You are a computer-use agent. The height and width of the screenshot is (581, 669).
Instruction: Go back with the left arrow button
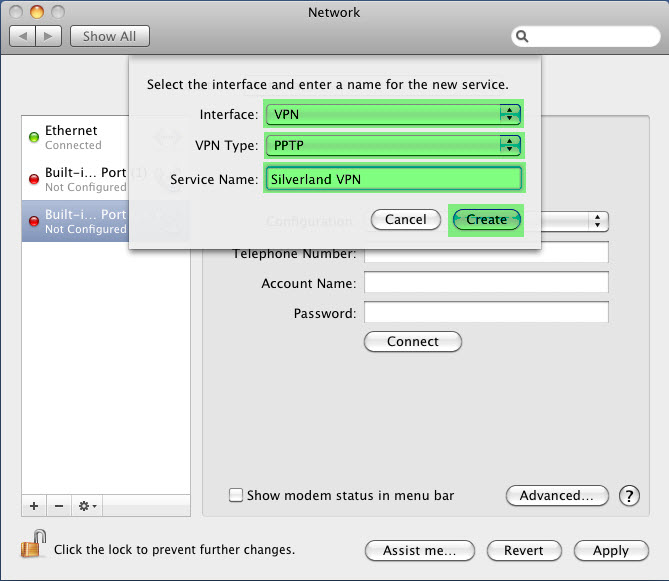[23, 36]
